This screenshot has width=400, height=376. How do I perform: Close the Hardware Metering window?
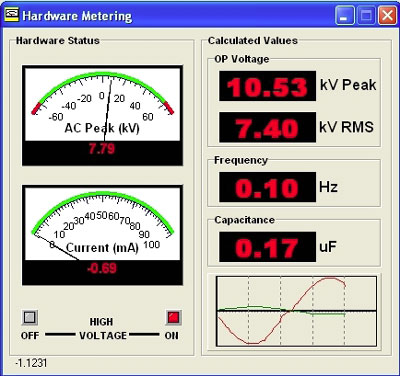387,16
